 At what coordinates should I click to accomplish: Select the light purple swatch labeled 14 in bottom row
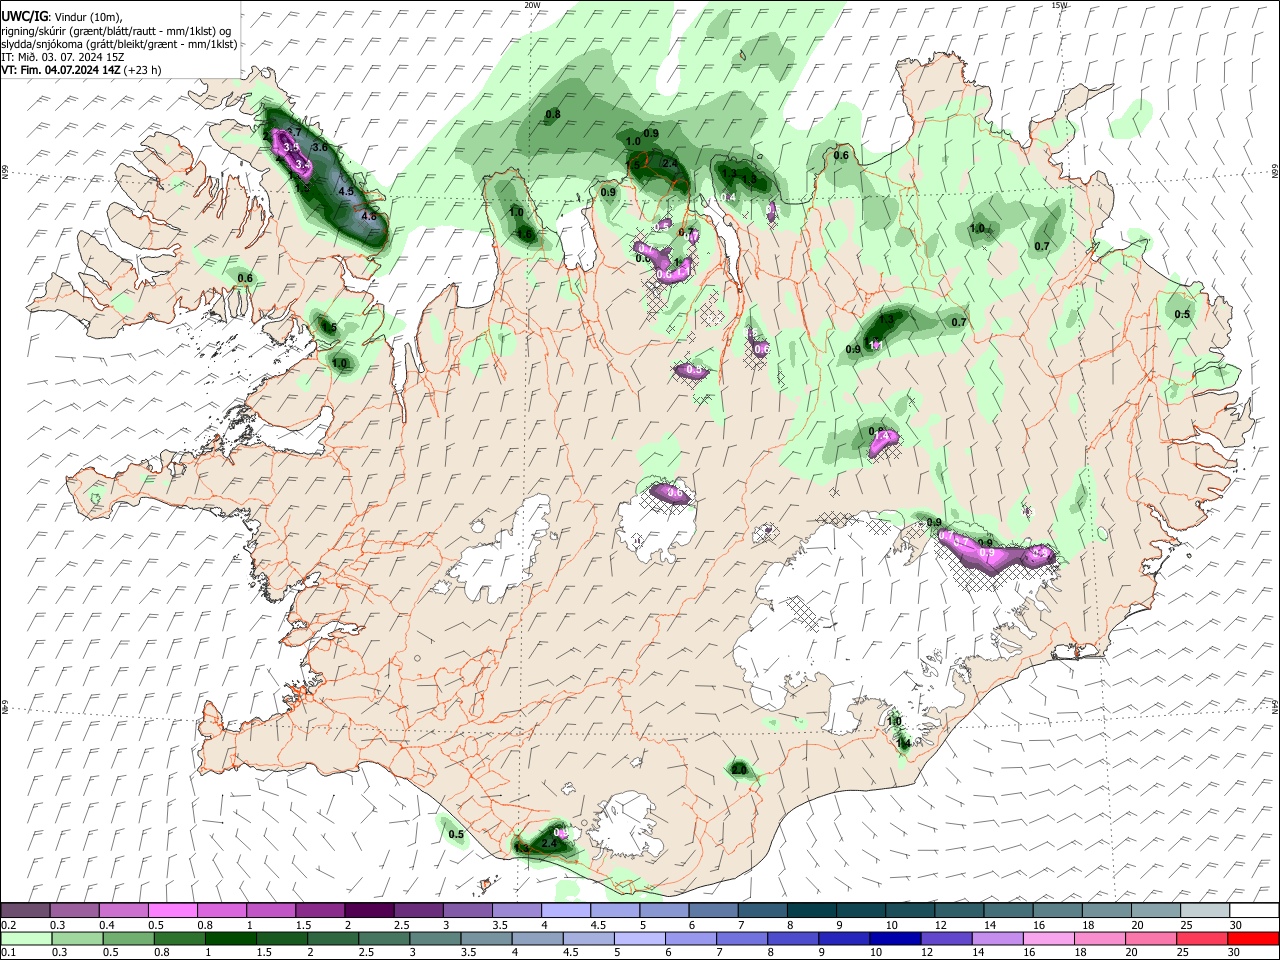[998, 938]
